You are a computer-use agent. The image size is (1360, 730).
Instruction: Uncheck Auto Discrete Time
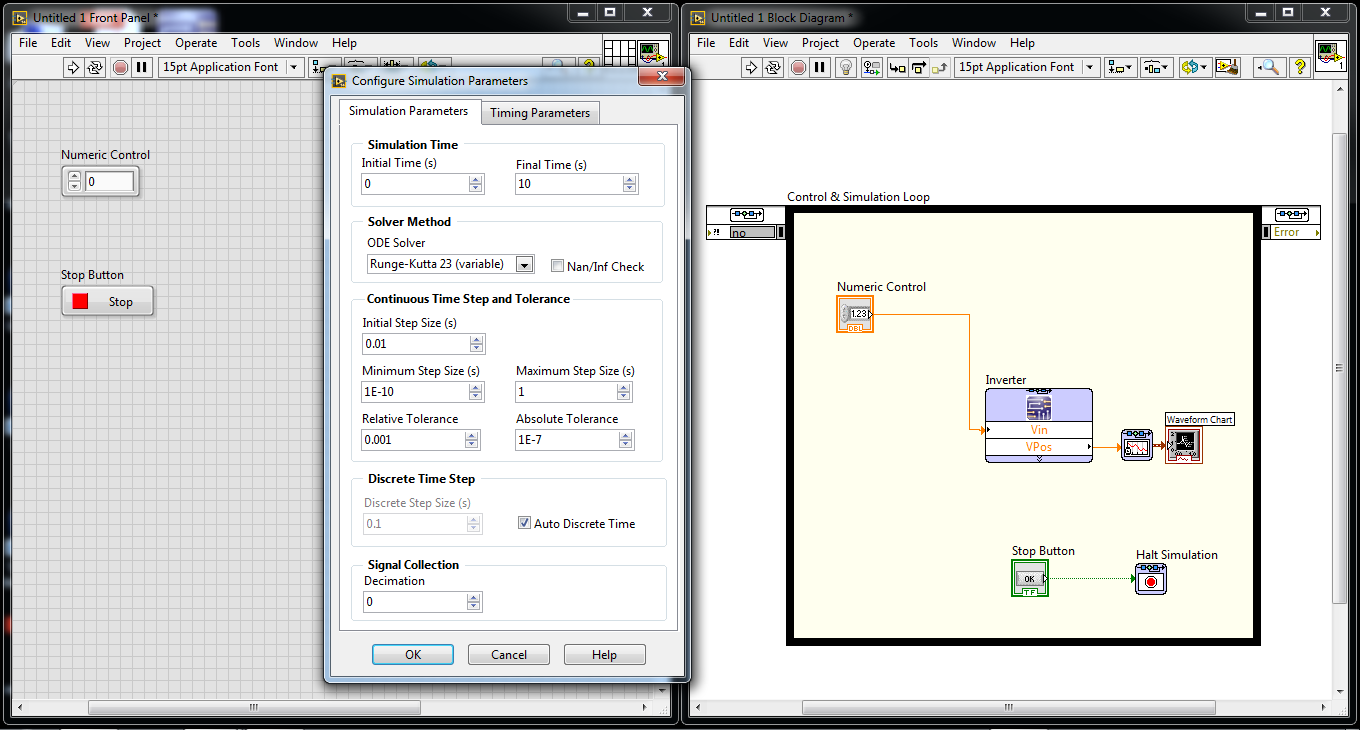tap(524, 522)
